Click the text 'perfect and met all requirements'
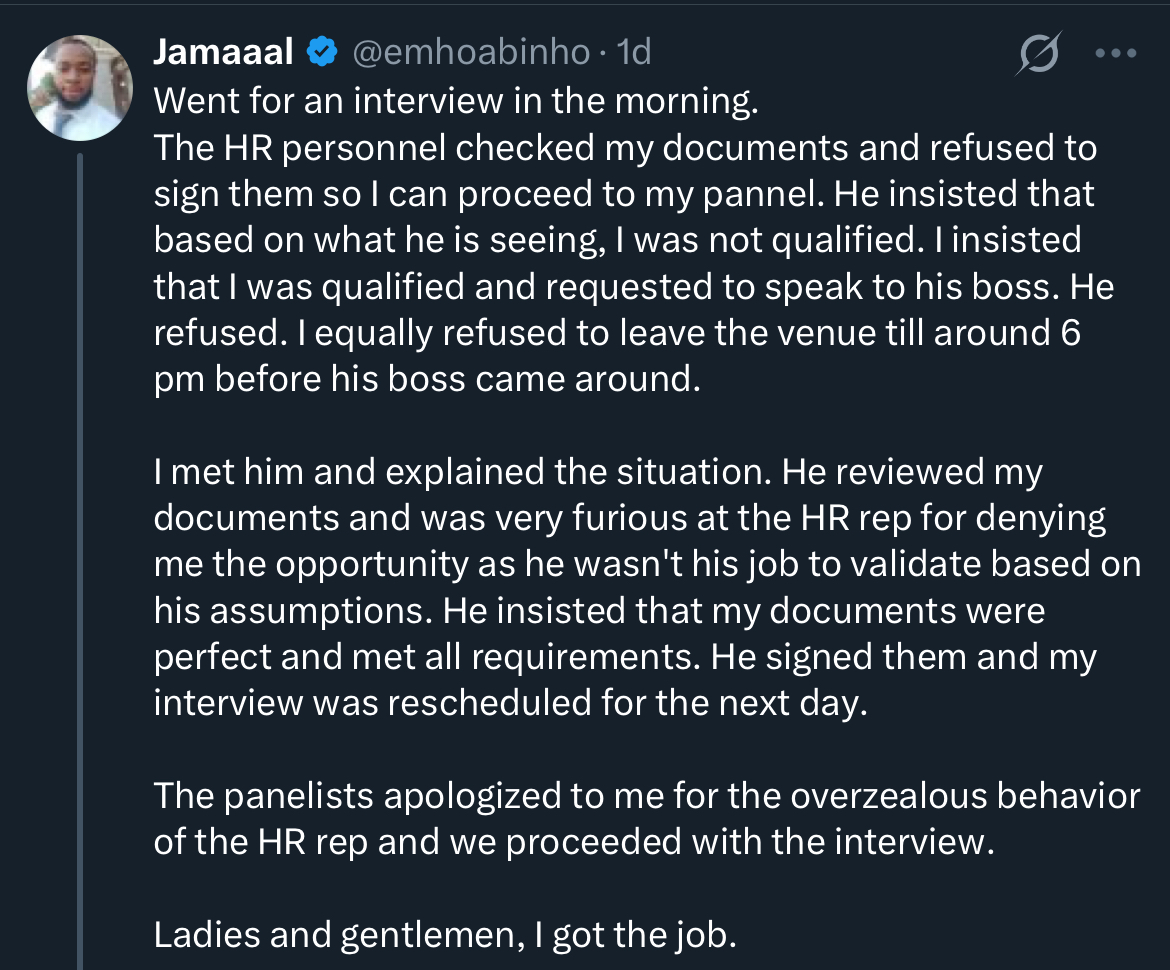The image size is (1170, 970). [428, 657]
